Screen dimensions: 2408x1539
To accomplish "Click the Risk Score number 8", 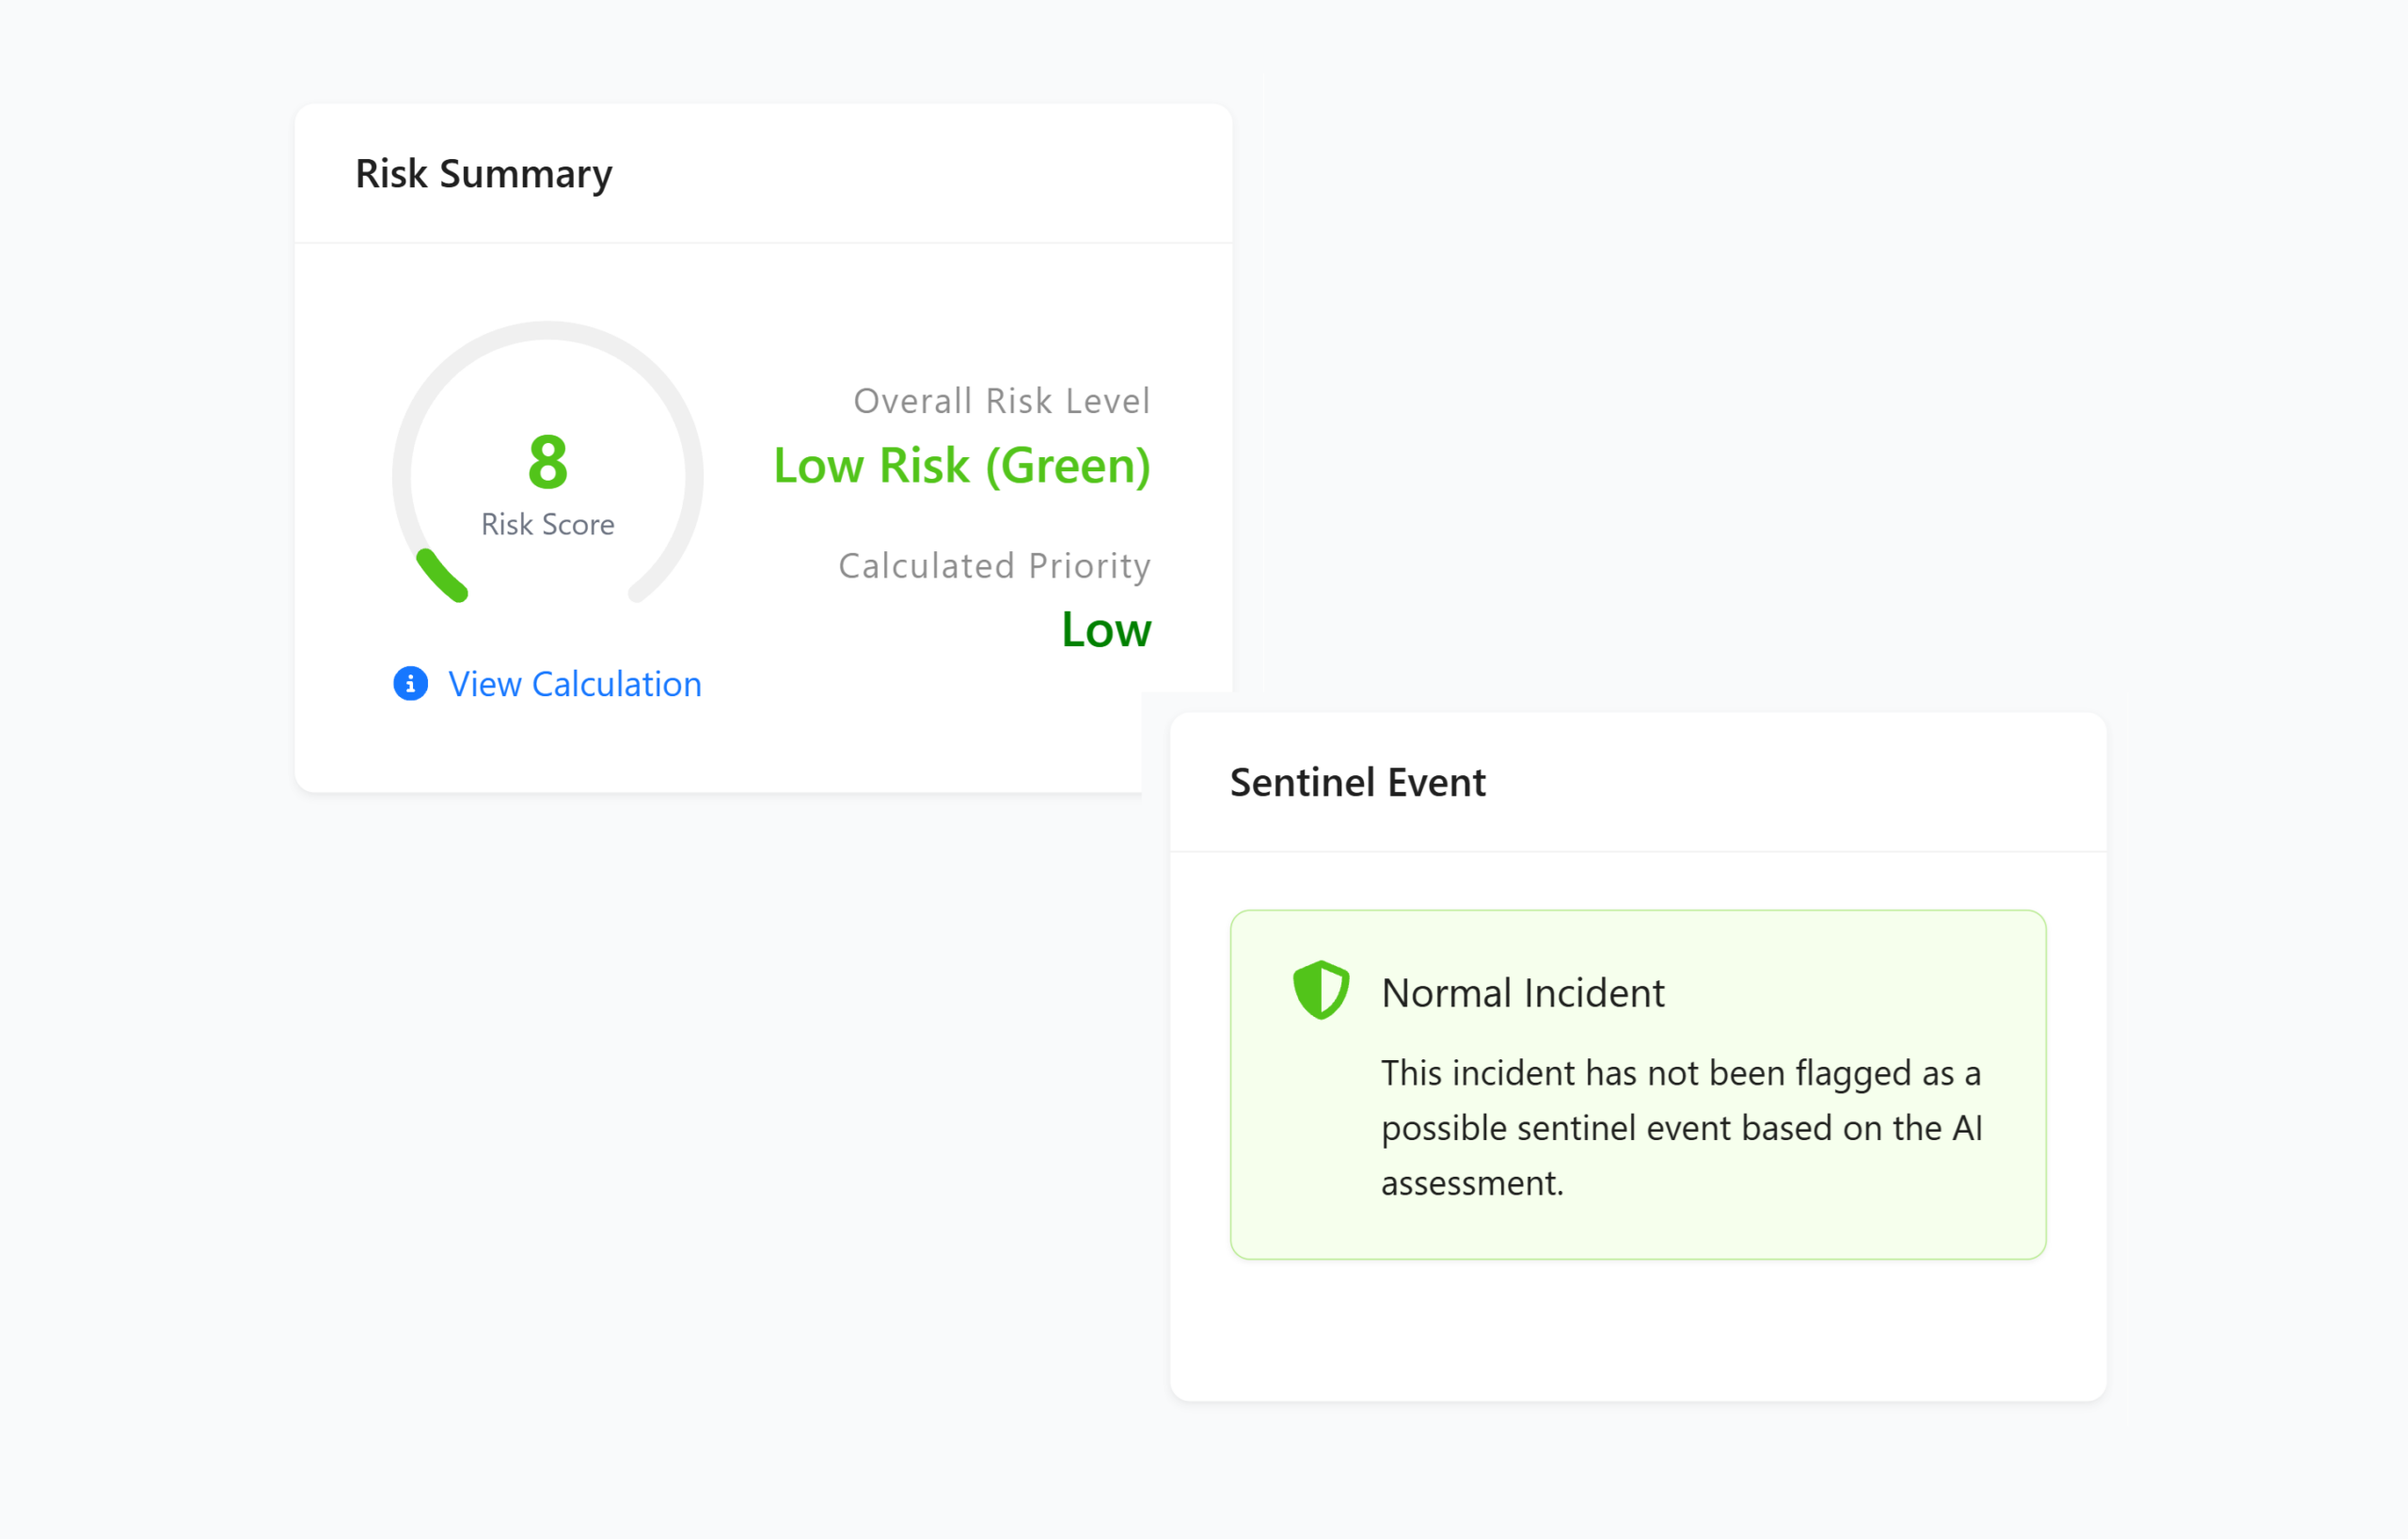I will tap(547, 462).
